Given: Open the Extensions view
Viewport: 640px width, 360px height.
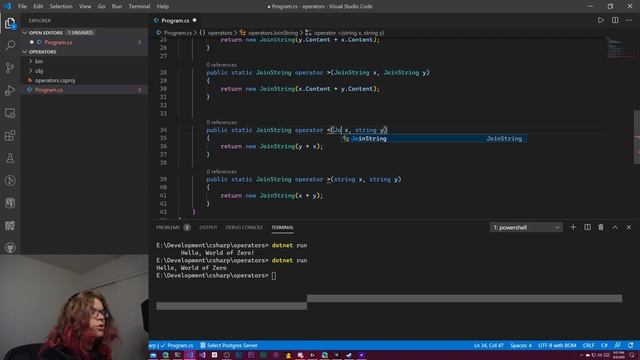Looking at the screenshot, I should coord(10,136).
